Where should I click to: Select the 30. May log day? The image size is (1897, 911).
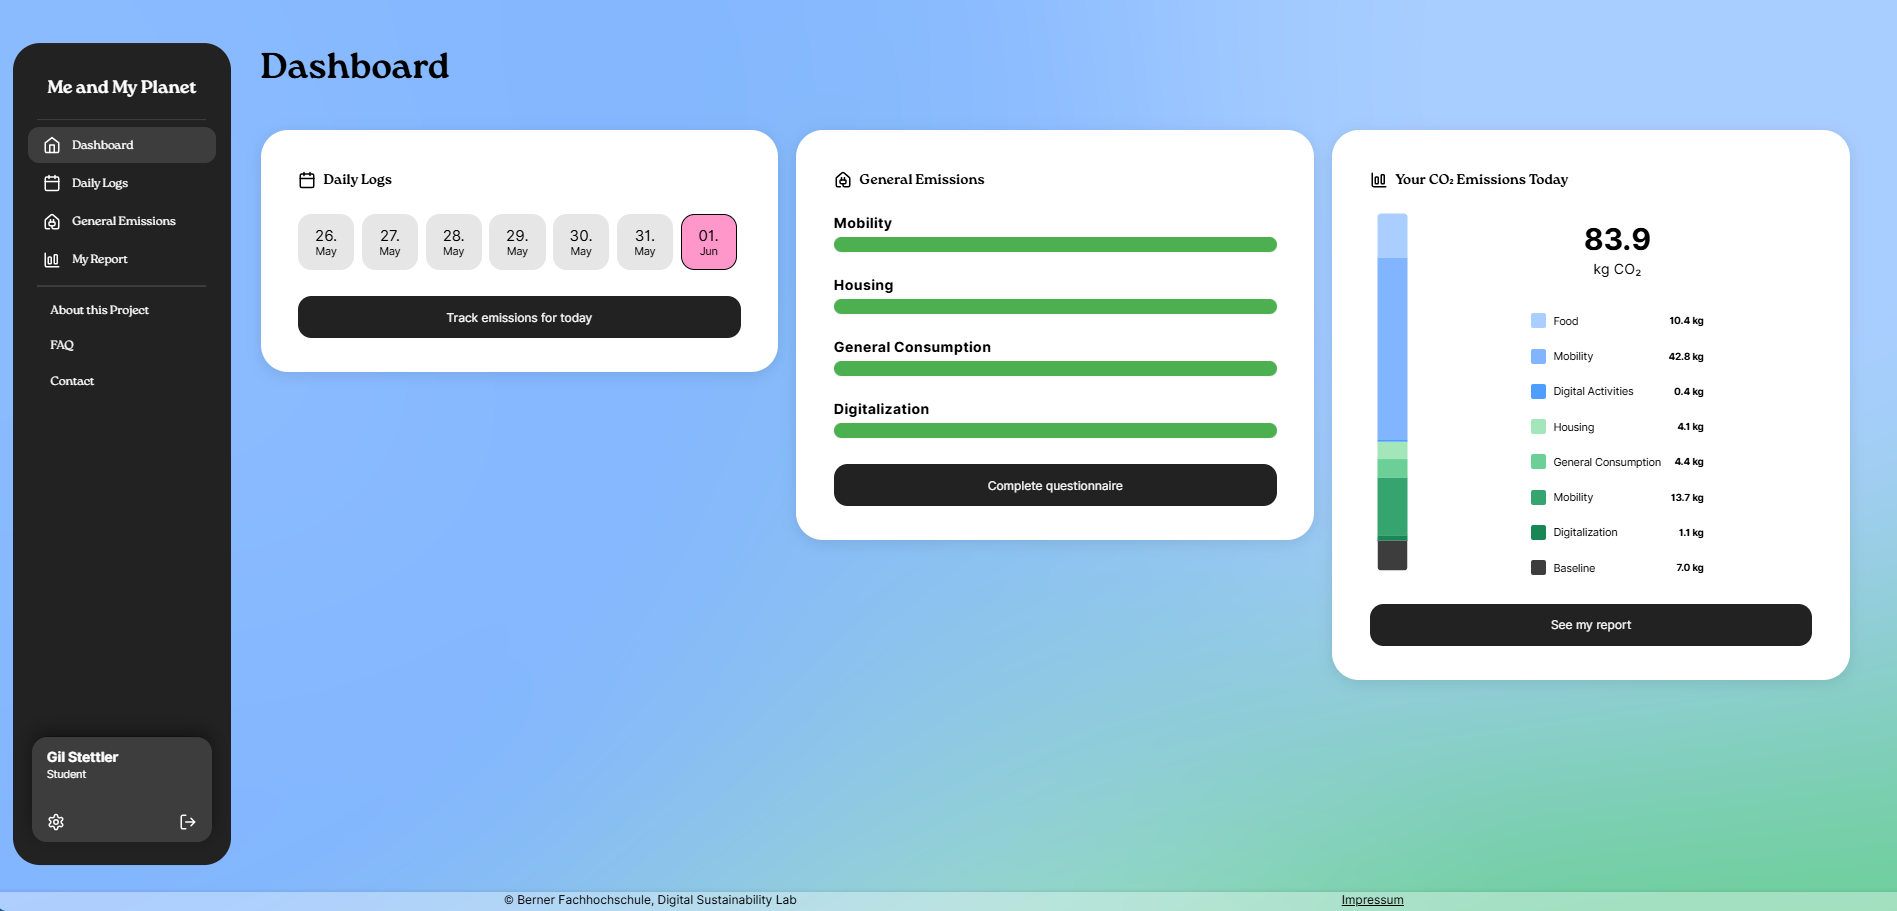[x=581, y=242]
